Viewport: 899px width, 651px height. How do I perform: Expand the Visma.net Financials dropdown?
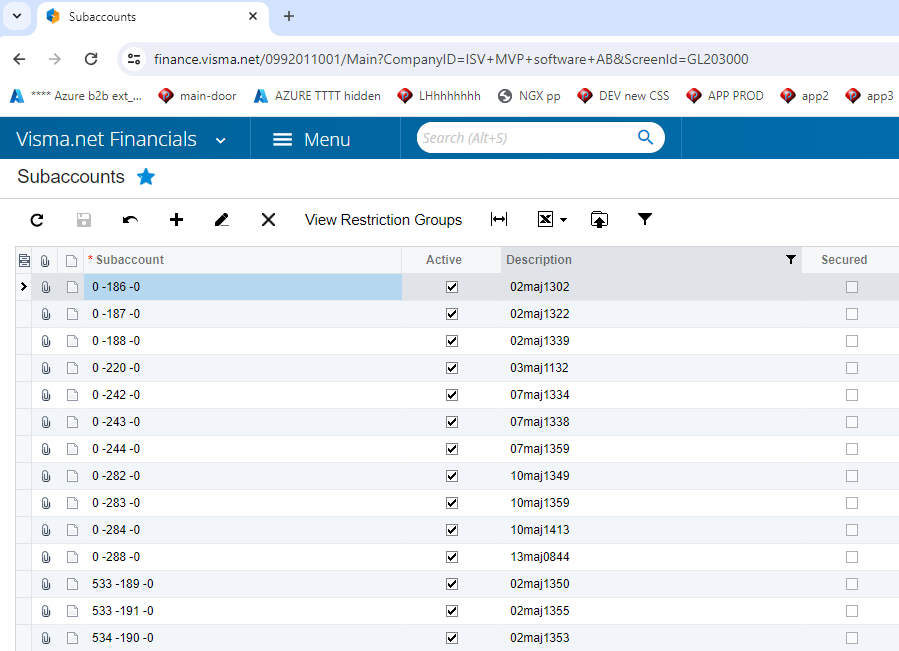pyautogui.click(x=221, y=140)
